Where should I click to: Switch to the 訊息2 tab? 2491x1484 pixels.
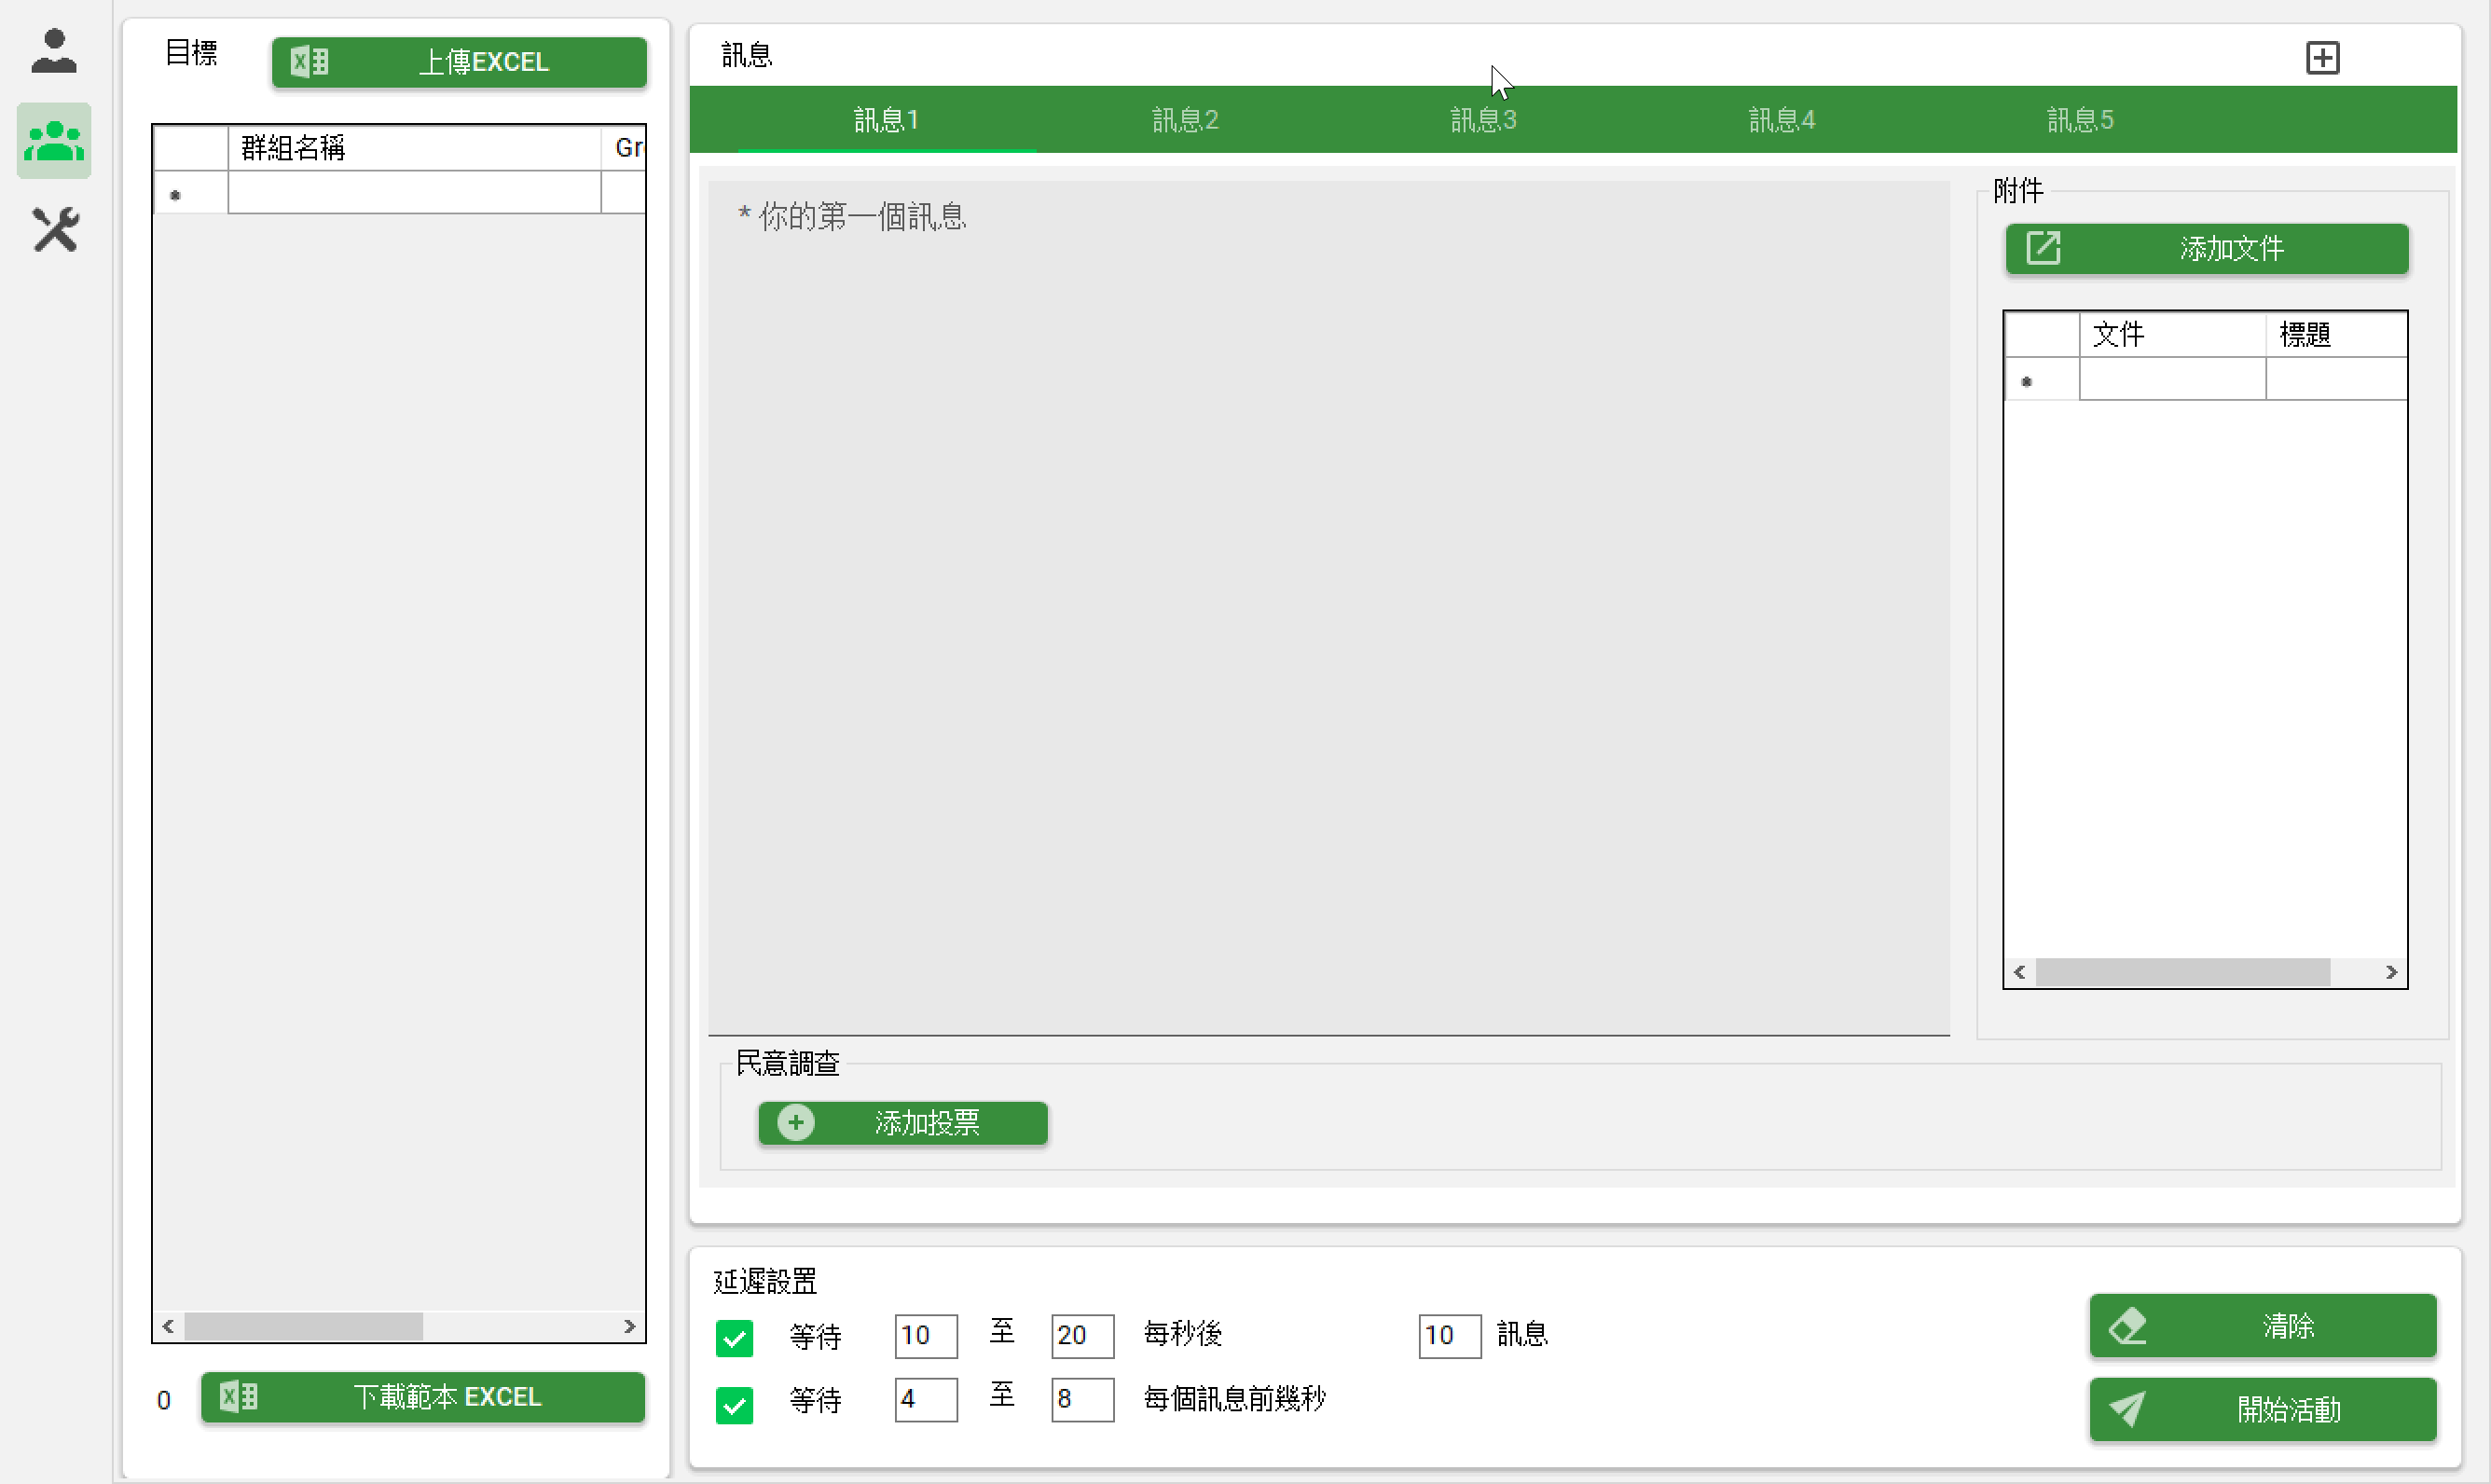(1184, 119)
